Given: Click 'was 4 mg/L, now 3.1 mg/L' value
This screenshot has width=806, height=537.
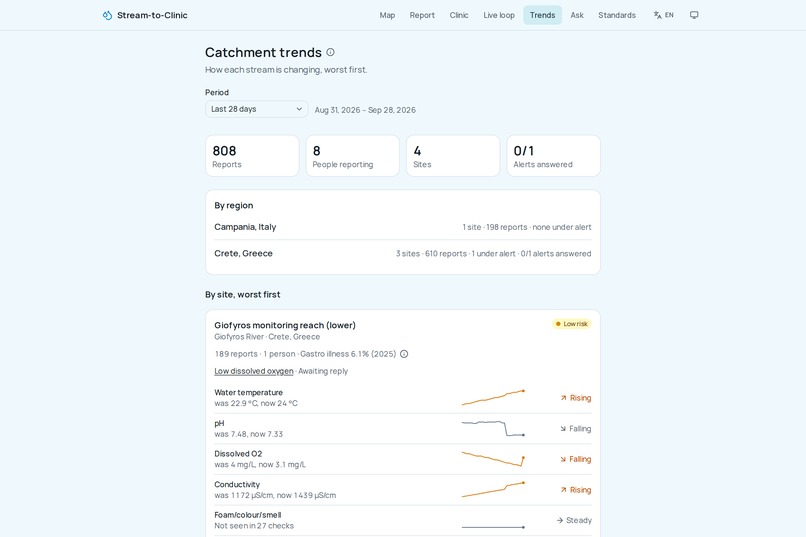Looking at the screenshot, I should 260,465.
